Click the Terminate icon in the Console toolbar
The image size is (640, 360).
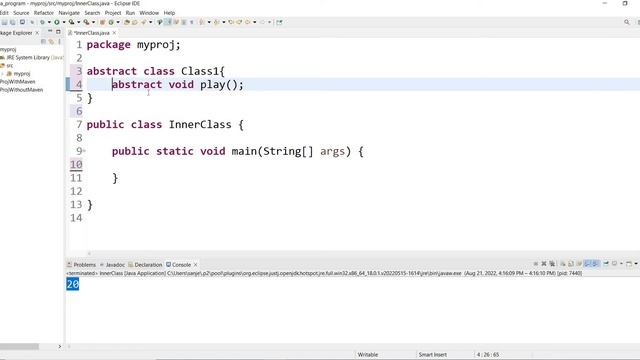pyautogui.click(x=536, y=264)
